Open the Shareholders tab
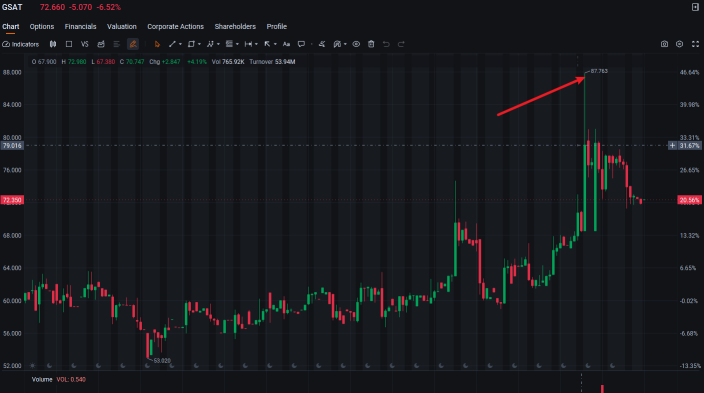The height and width of the screenshot is (393, 704). (x=235, y=26)
